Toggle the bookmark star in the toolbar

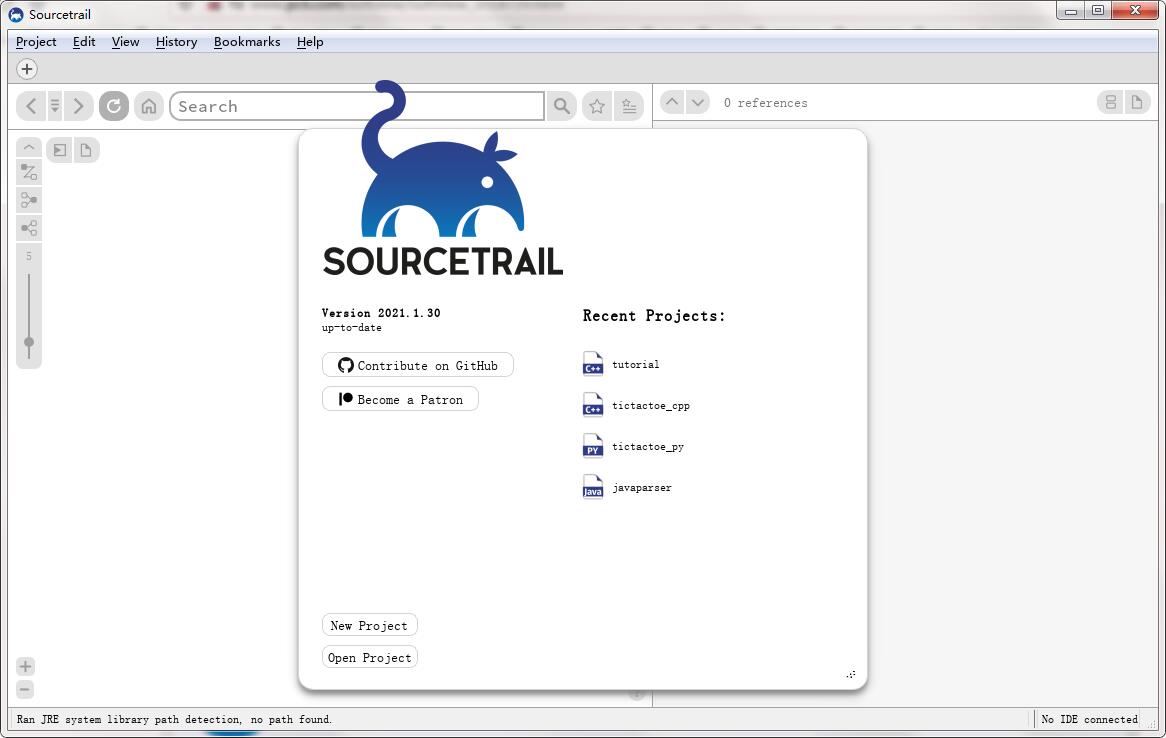(x=596, y=105)
